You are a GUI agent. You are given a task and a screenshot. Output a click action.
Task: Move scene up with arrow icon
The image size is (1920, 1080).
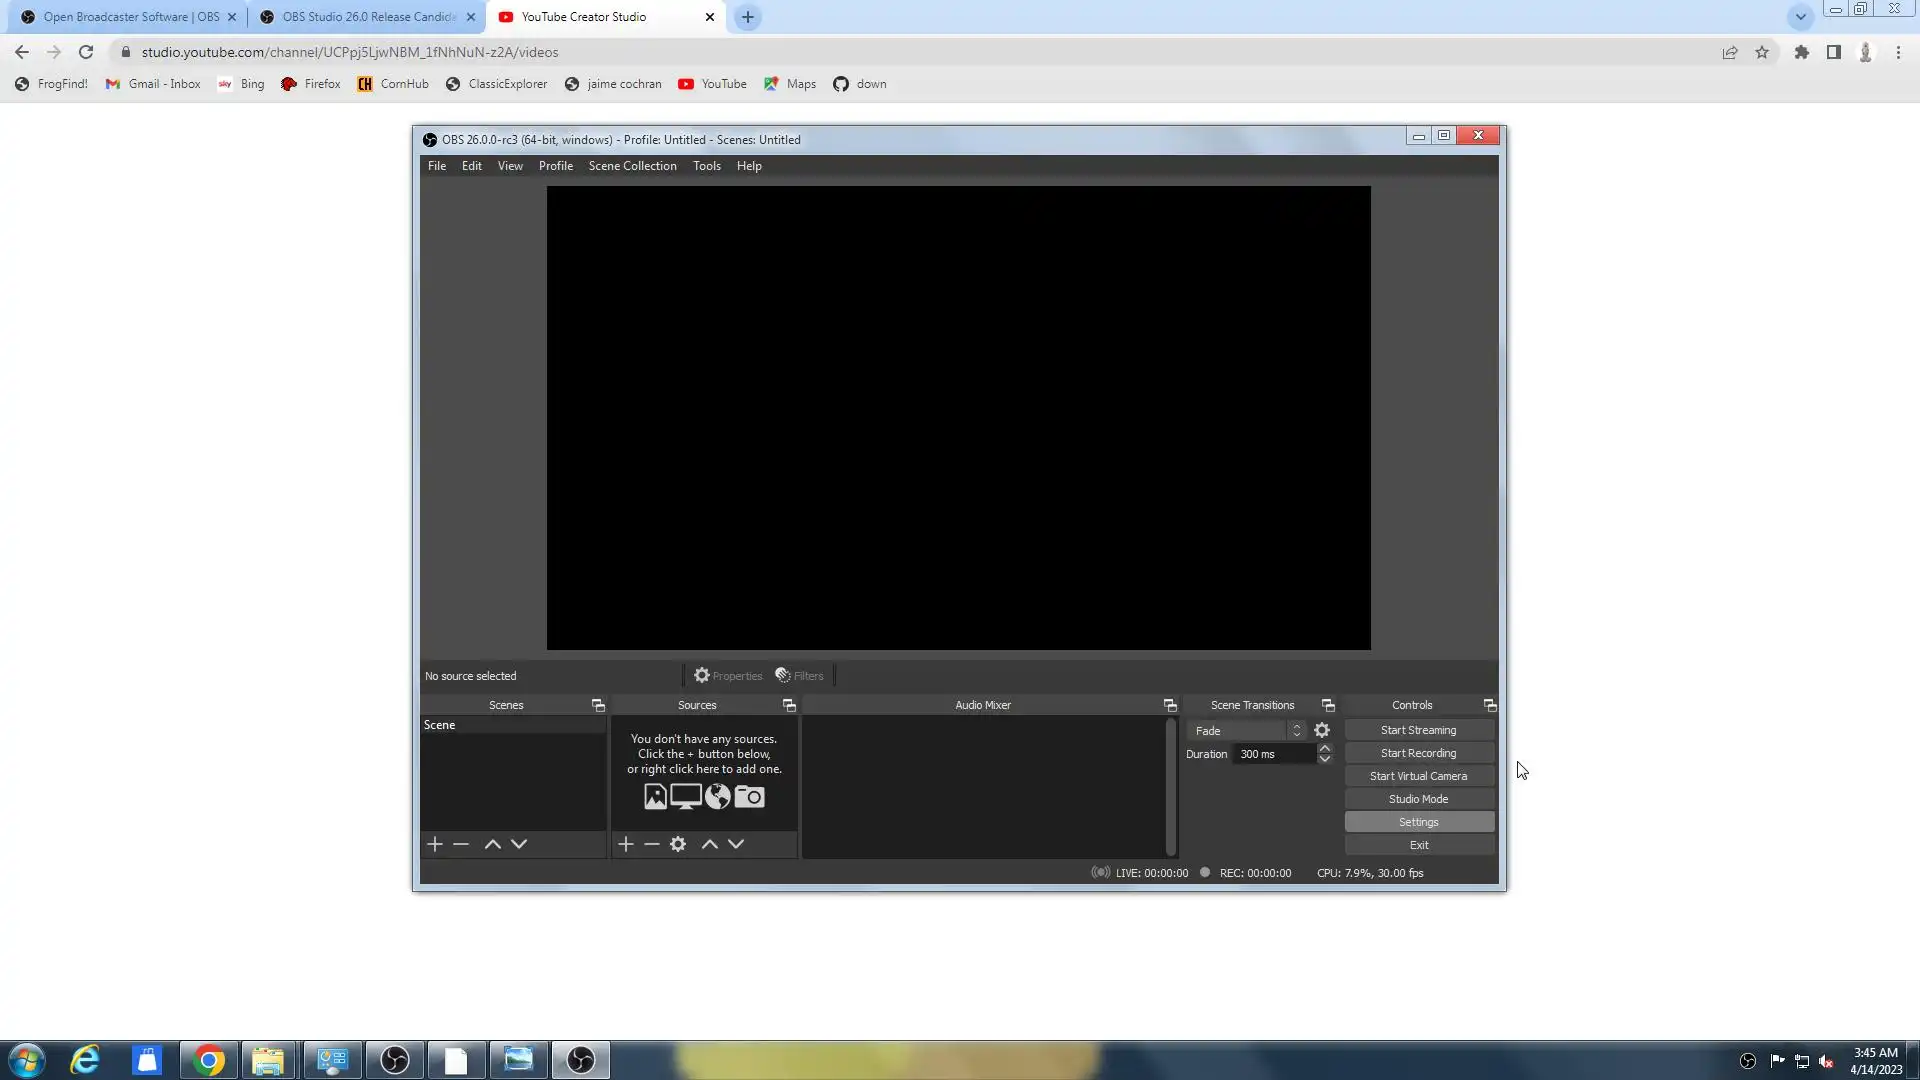[x=493, y=845]
